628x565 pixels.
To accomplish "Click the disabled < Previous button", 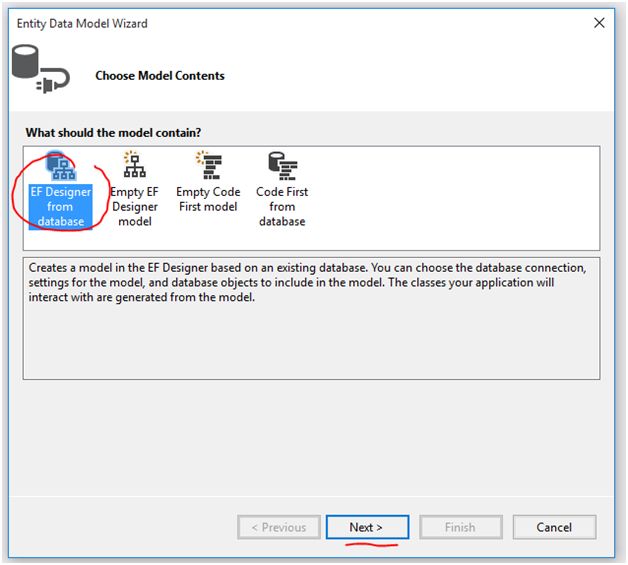I will pos(279,527).
